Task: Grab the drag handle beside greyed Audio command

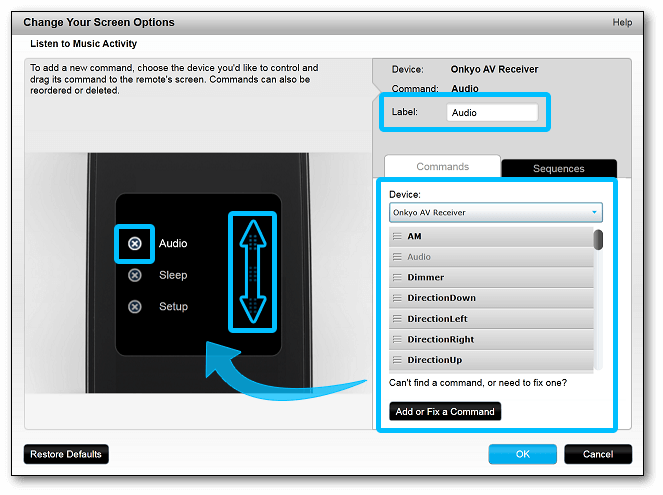Action: tap(397, 257)
